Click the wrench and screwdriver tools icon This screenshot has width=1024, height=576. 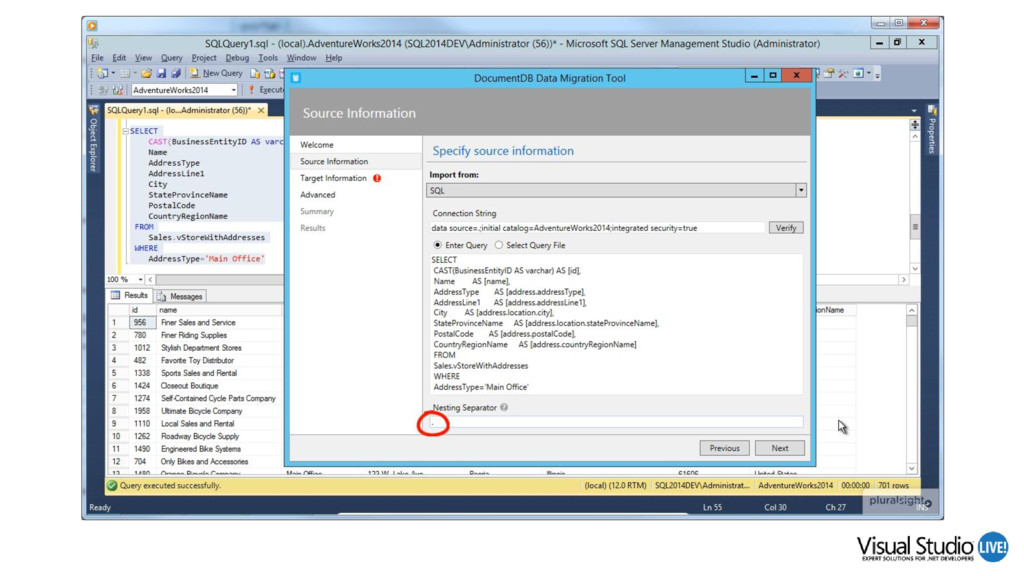pyautogui.click(x=843, y=74)
